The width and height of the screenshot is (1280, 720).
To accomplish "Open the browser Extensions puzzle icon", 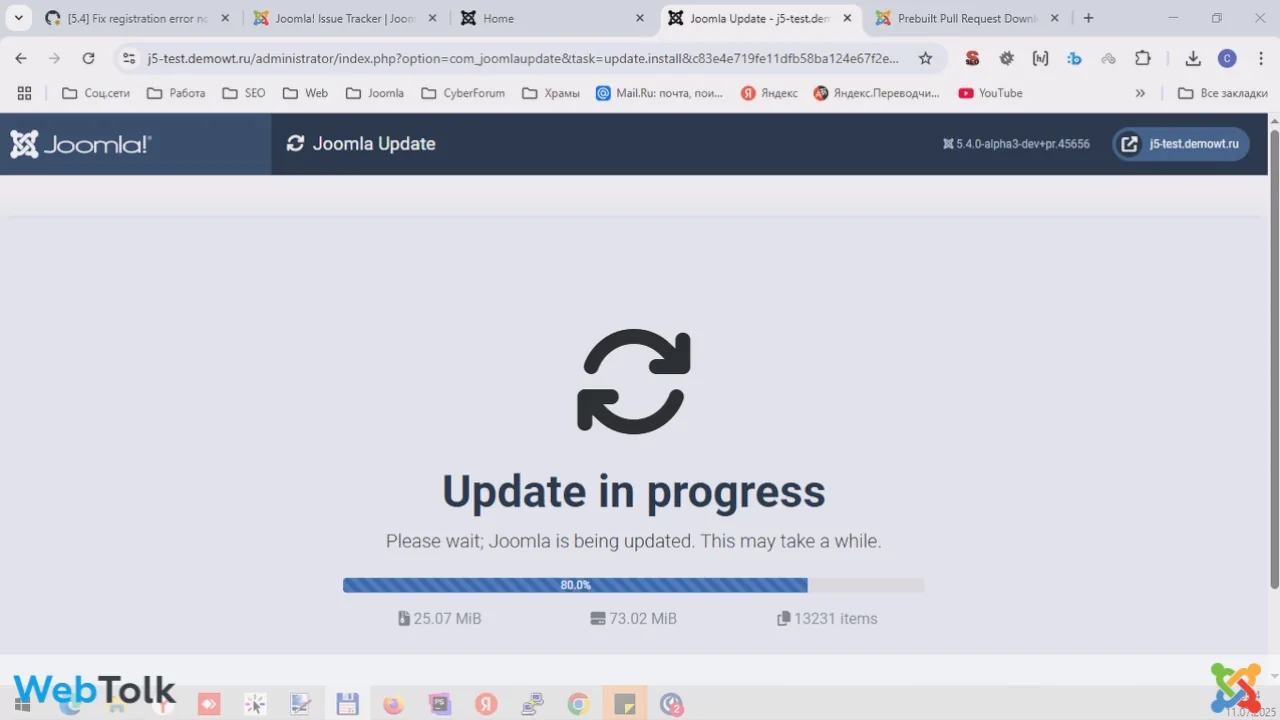I will coord(1143,59).
